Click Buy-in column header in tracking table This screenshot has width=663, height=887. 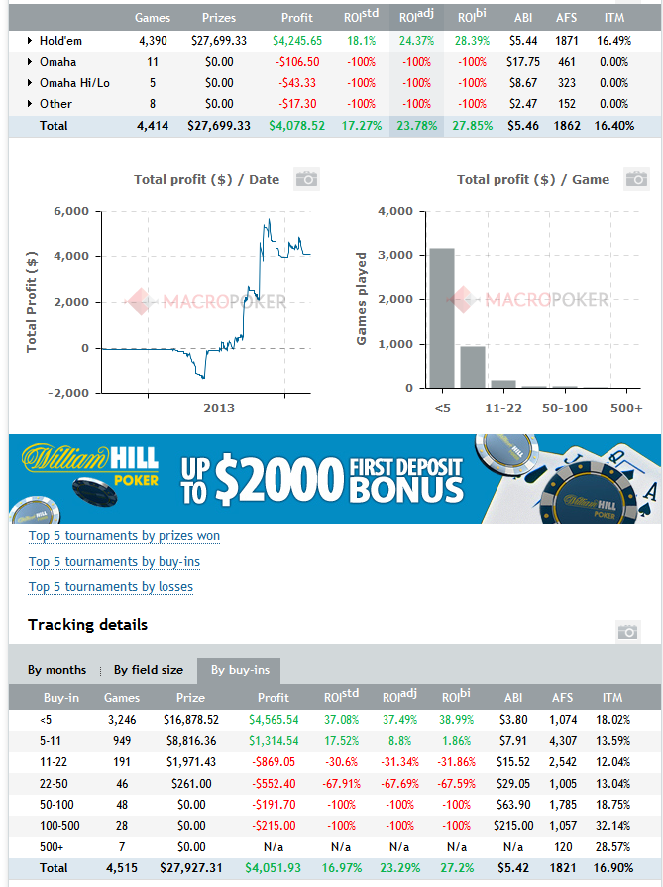click(61, 698)
